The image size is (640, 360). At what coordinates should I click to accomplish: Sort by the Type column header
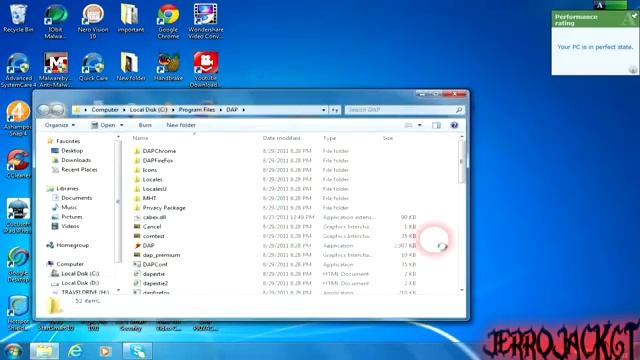(x=329, y=138)
